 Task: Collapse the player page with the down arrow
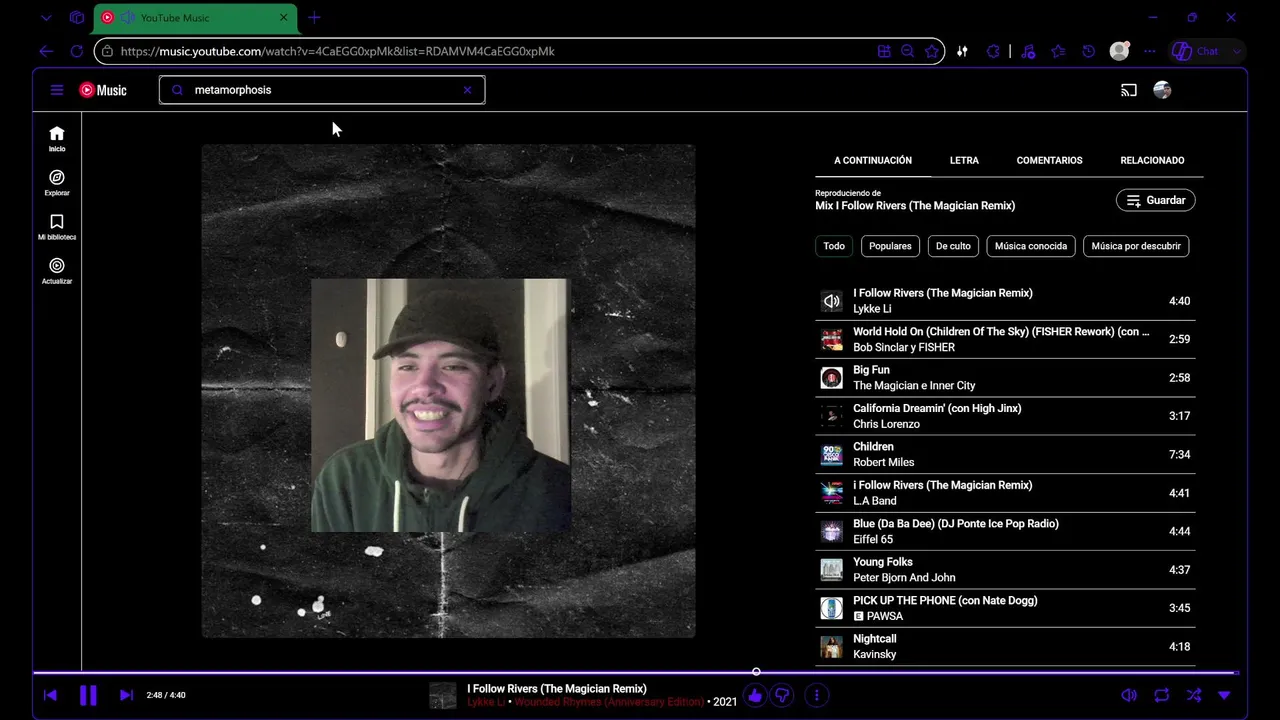(x=1224, y=695)
